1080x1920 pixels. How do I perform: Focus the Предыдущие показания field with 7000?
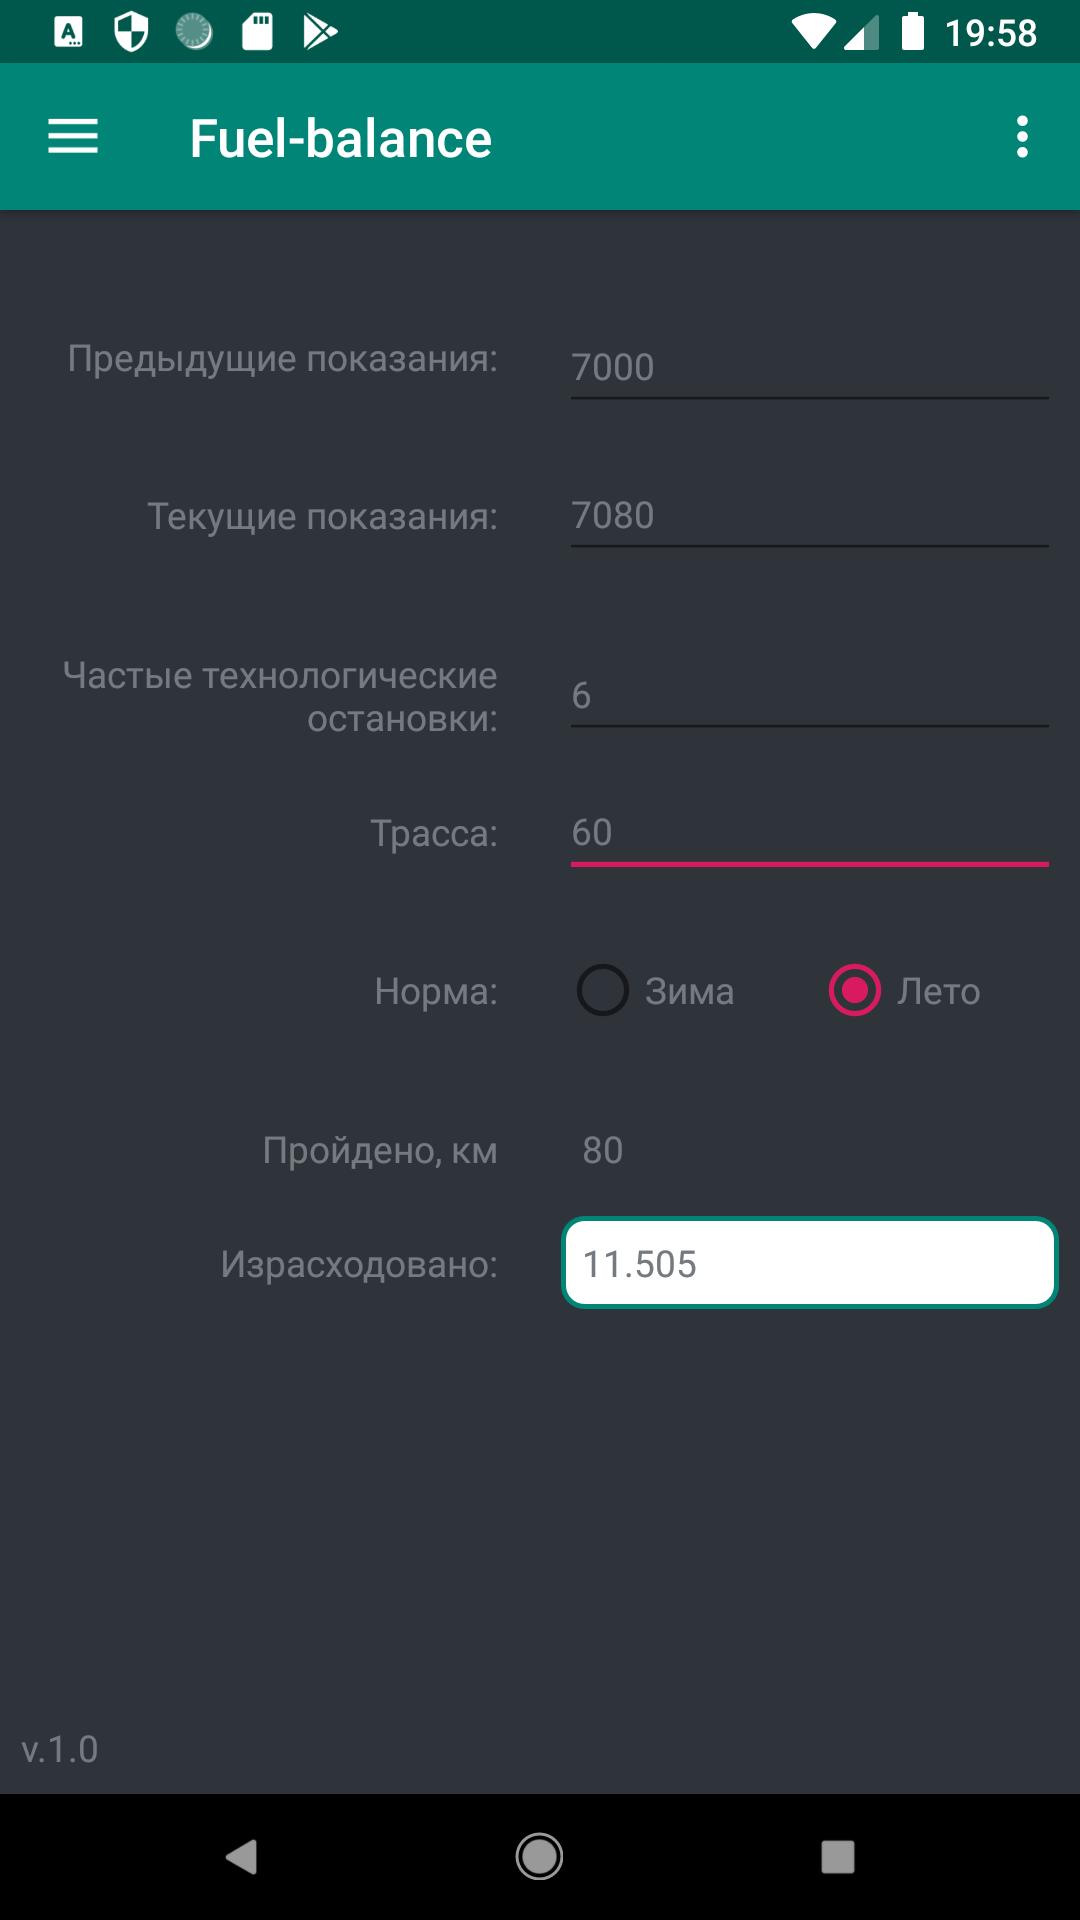[809, 367]
